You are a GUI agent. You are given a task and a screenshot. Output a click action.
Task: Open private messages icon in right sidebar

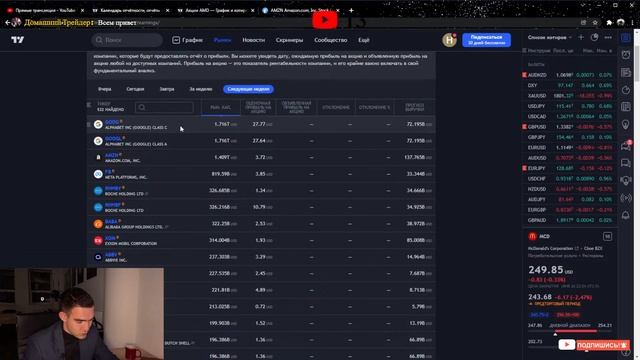click(626, 163)
